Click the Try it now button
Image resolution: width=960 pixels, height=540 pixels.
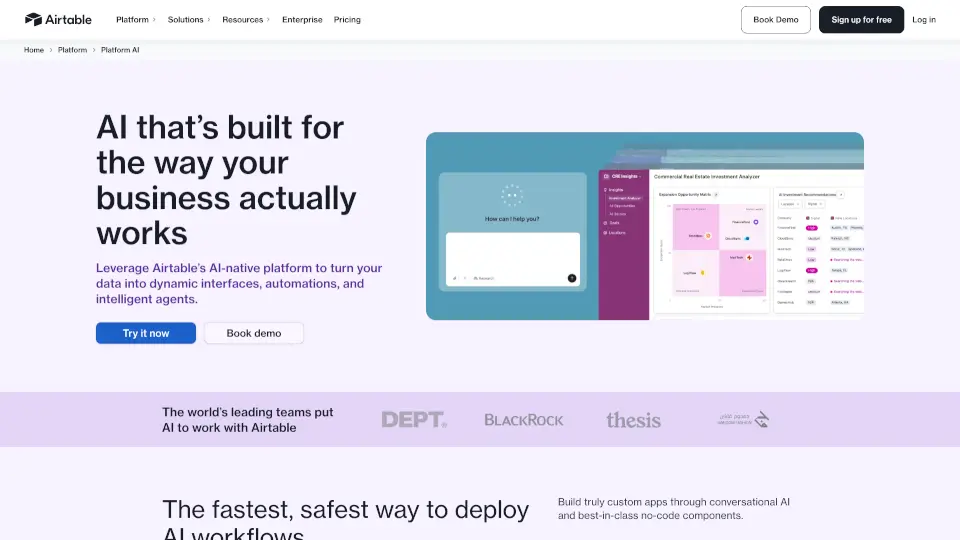(146, 333)
